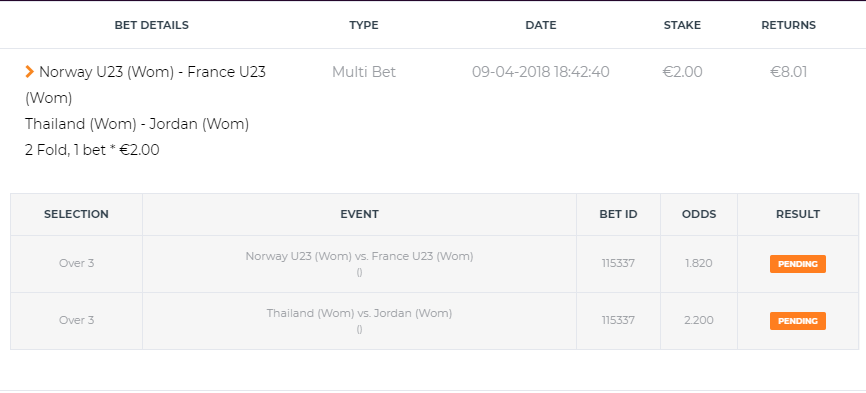Click the 1.820 odds value
Viewport: 866px width, 393px height.
699,263
